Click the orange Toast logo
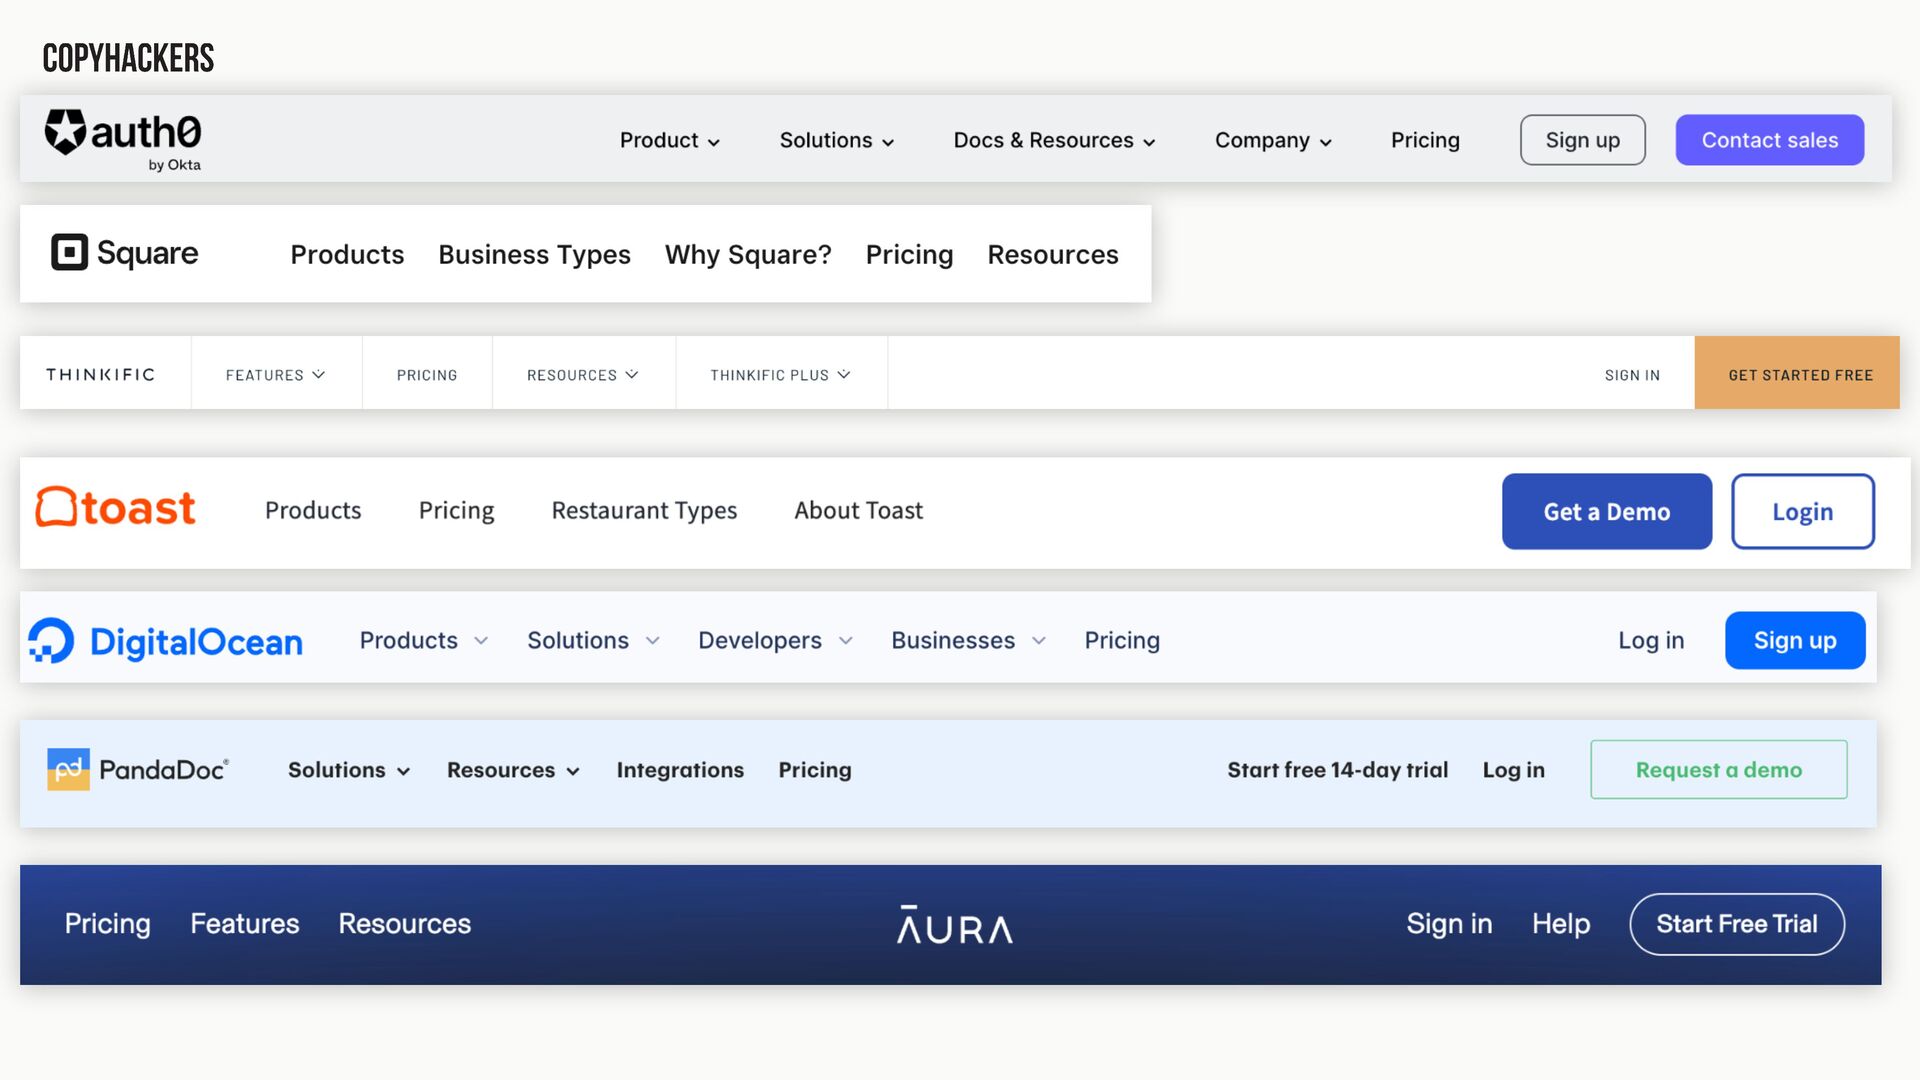1920x1080 pixels. [x=116, y=508]
